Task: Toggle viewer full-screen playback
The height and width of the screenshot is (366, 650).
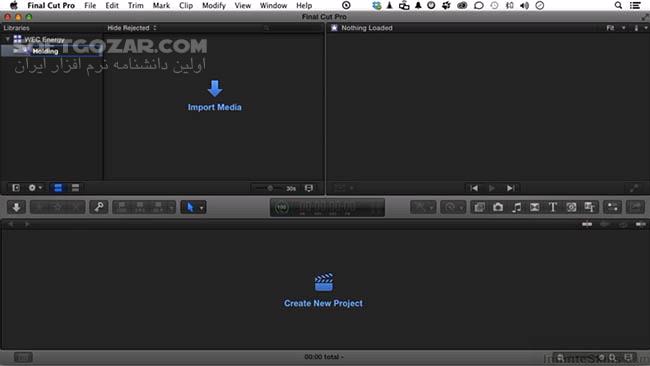Action: pyautogui.click(x=634, y=188)
